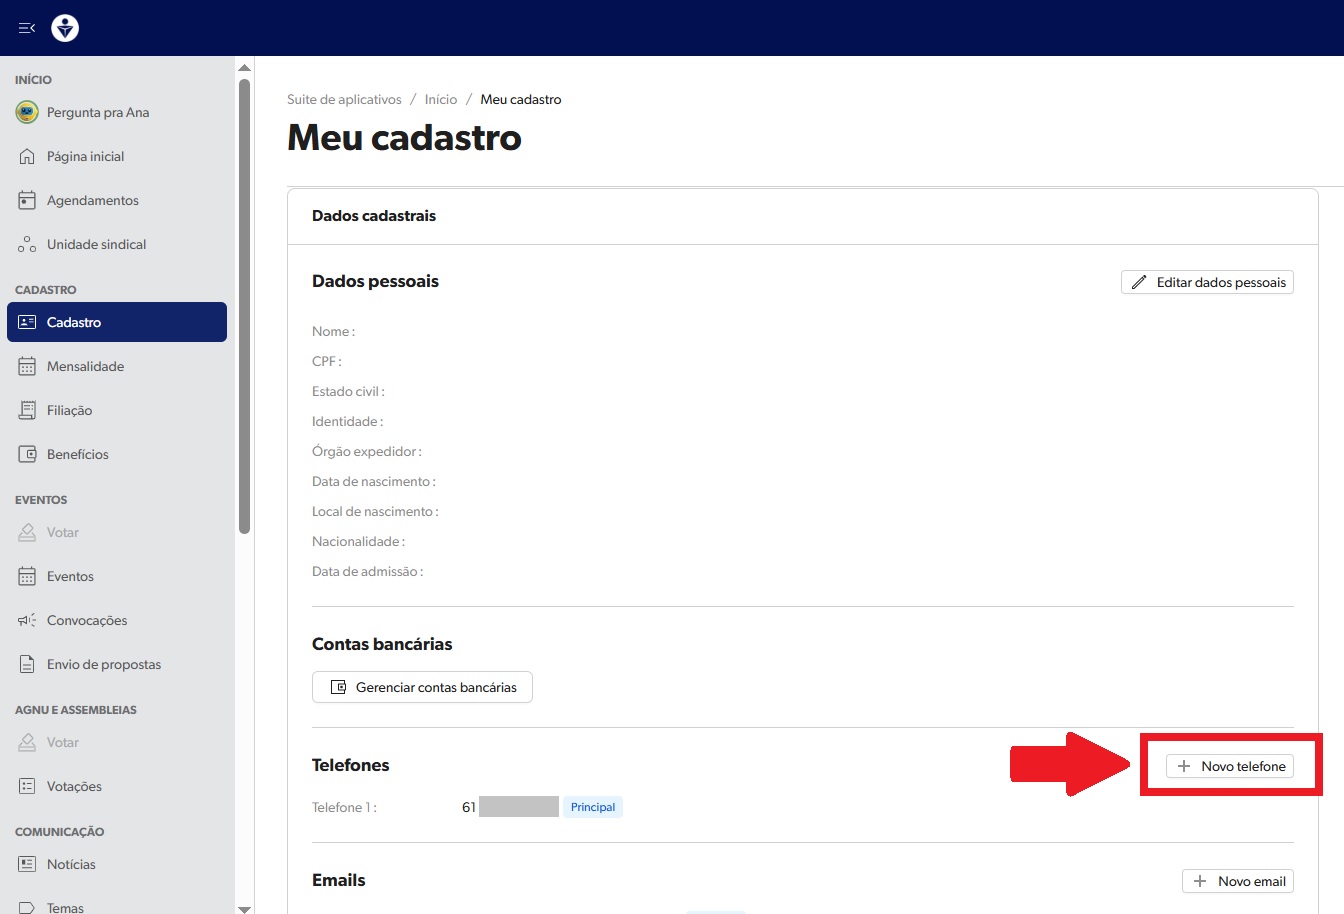Collapse the sidebar with the hamburger icon
The width and height of the screenshot is (1344, 914).
pyautogui.click(x=27, y=28)
